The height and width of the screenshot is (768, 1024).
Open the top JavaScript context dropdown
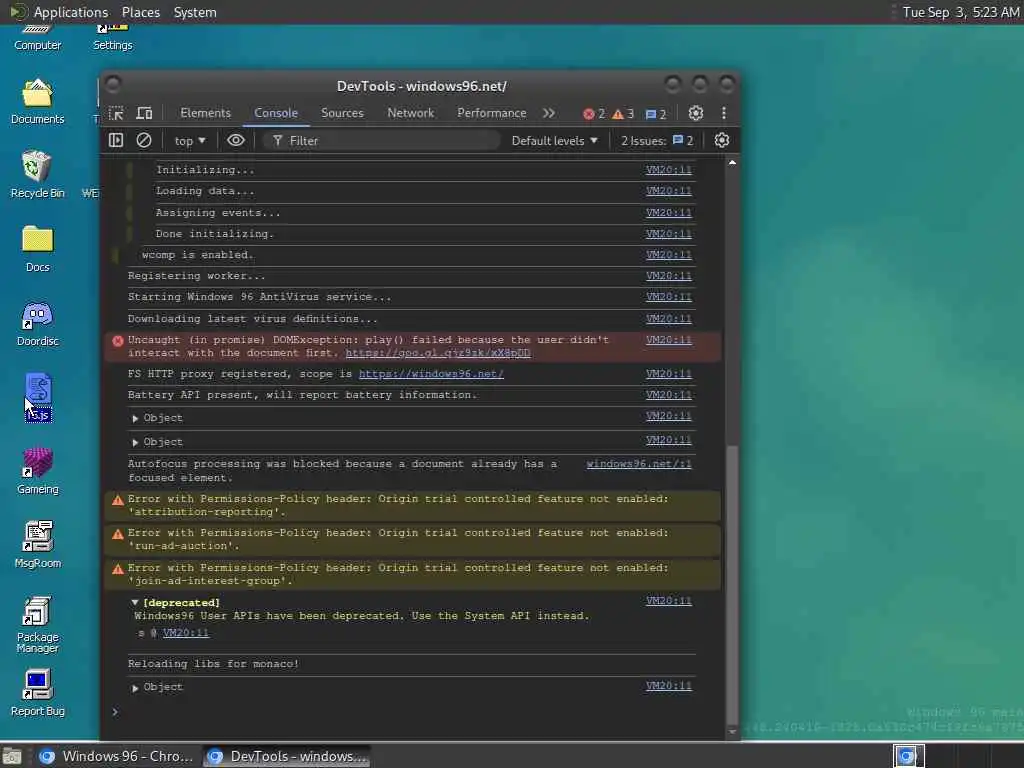pos(189,140)
